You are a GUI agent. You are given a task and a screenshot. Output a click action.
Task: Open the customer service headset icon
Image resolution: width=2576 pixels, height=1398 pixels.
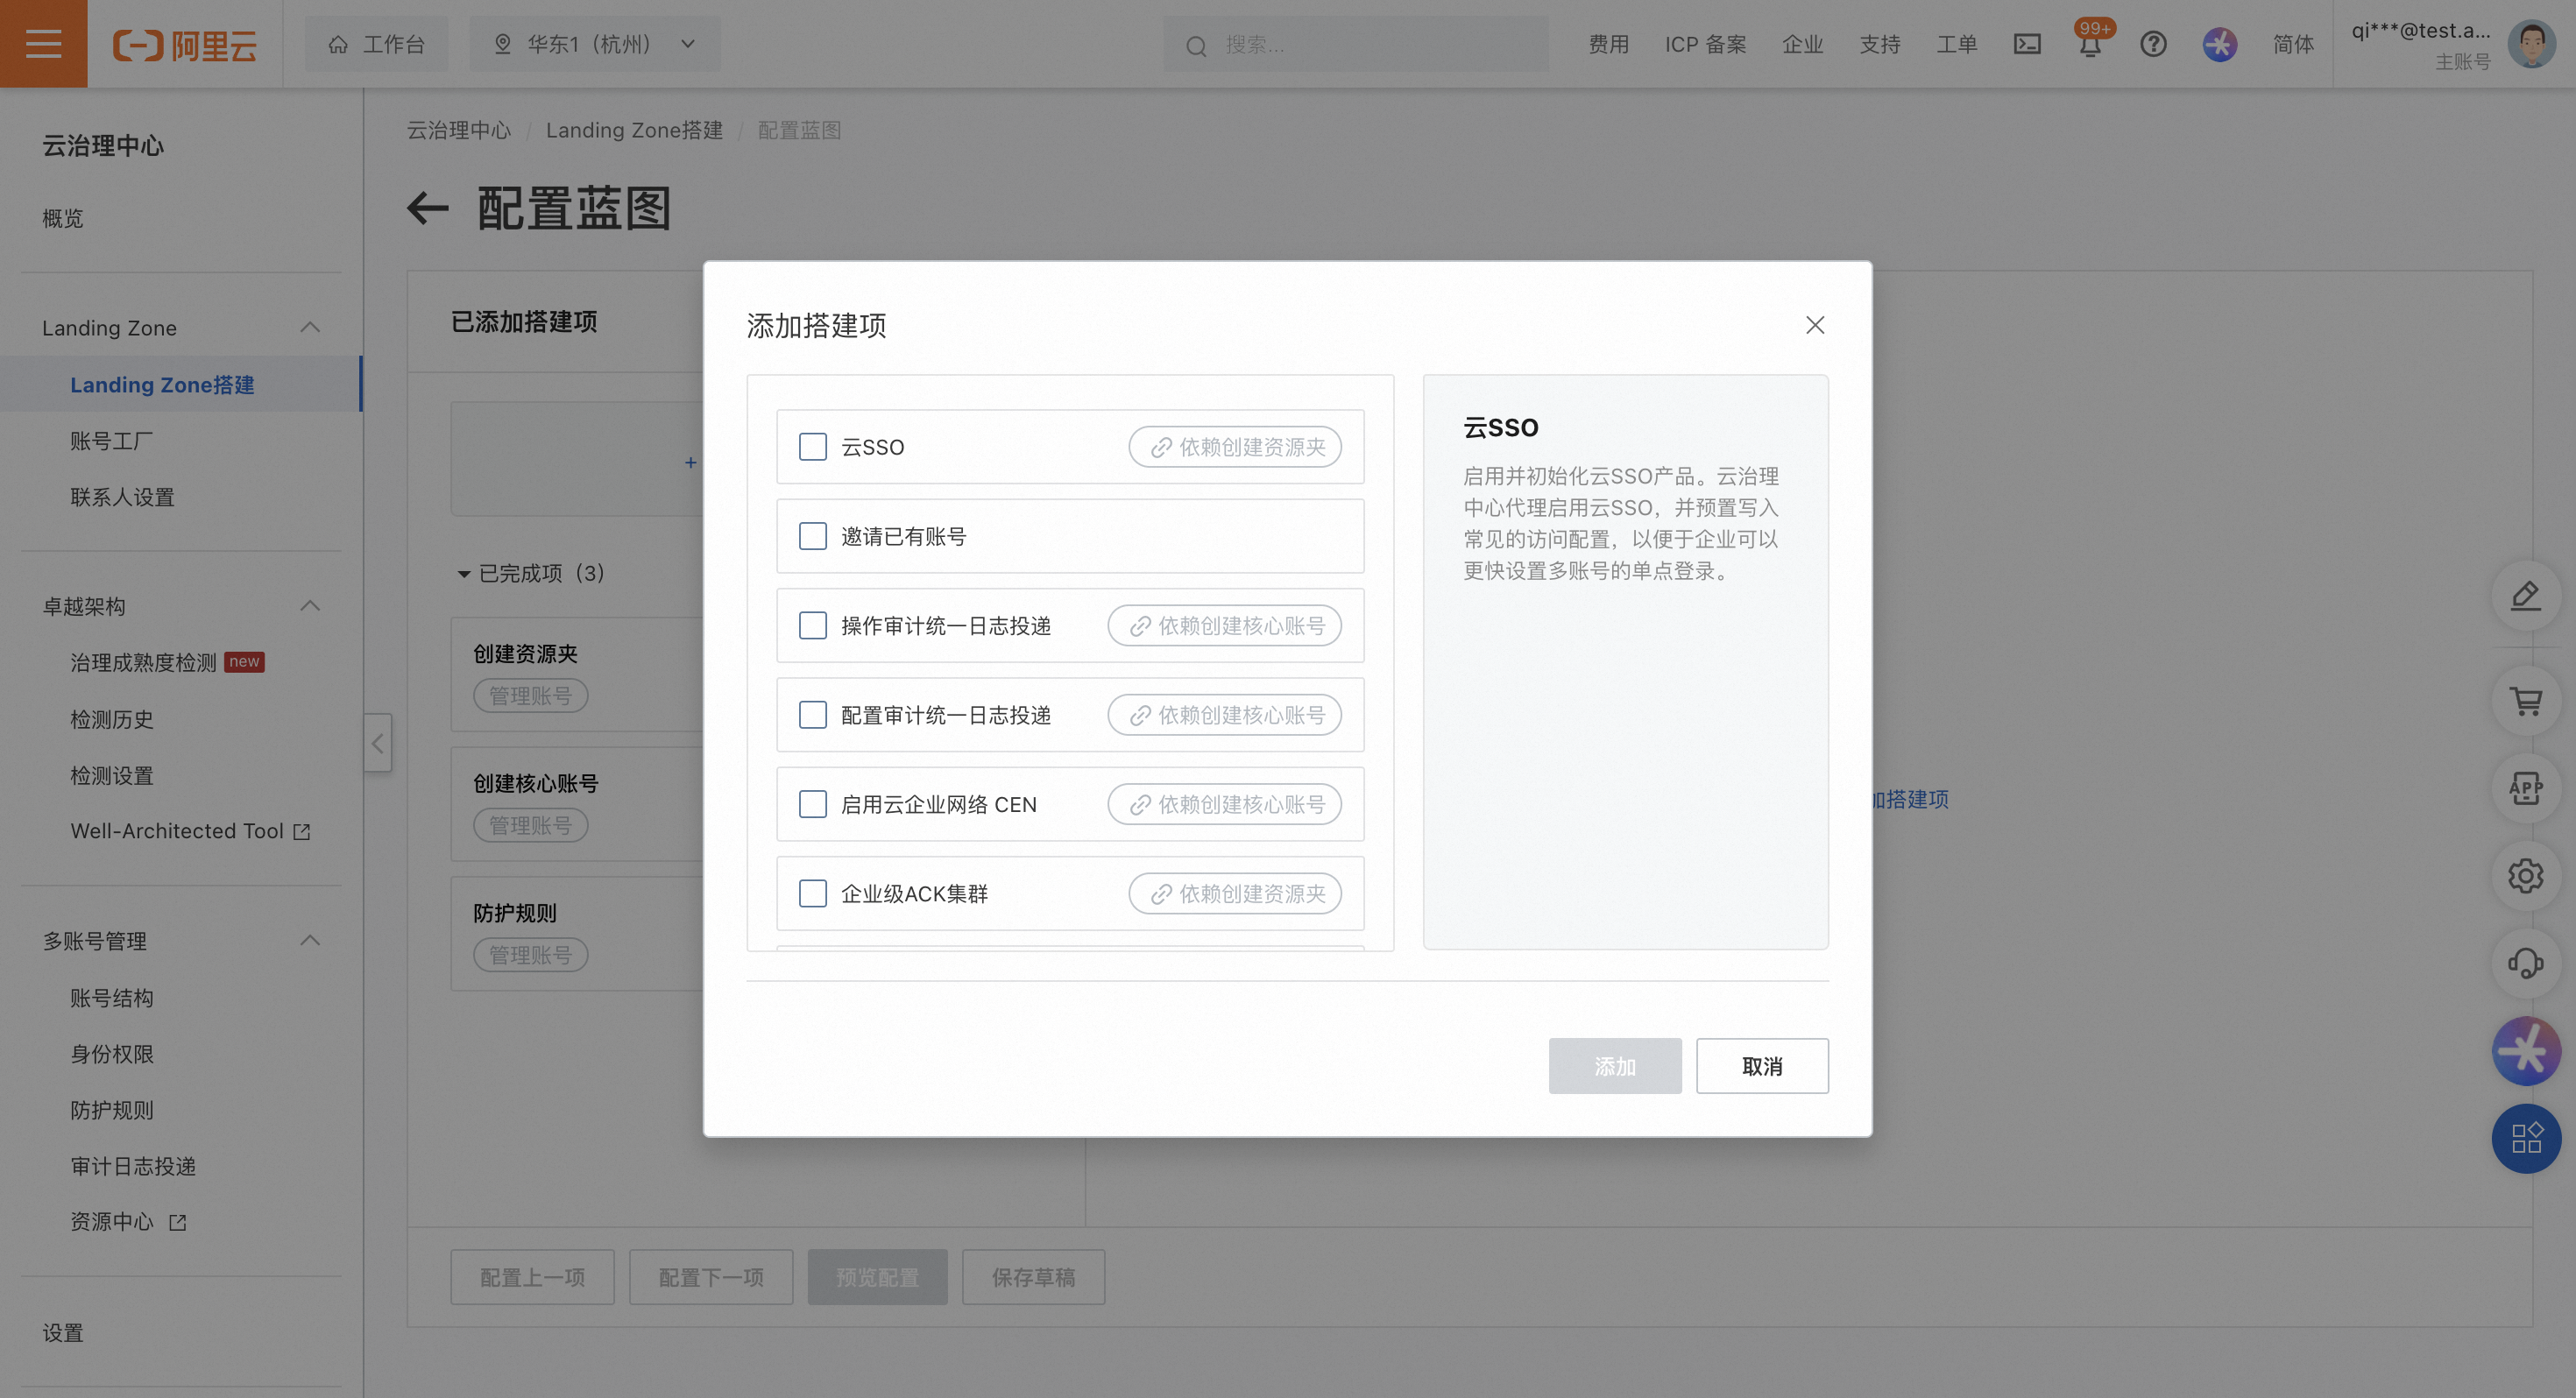pyautogui.click(x=2526, y=963)
